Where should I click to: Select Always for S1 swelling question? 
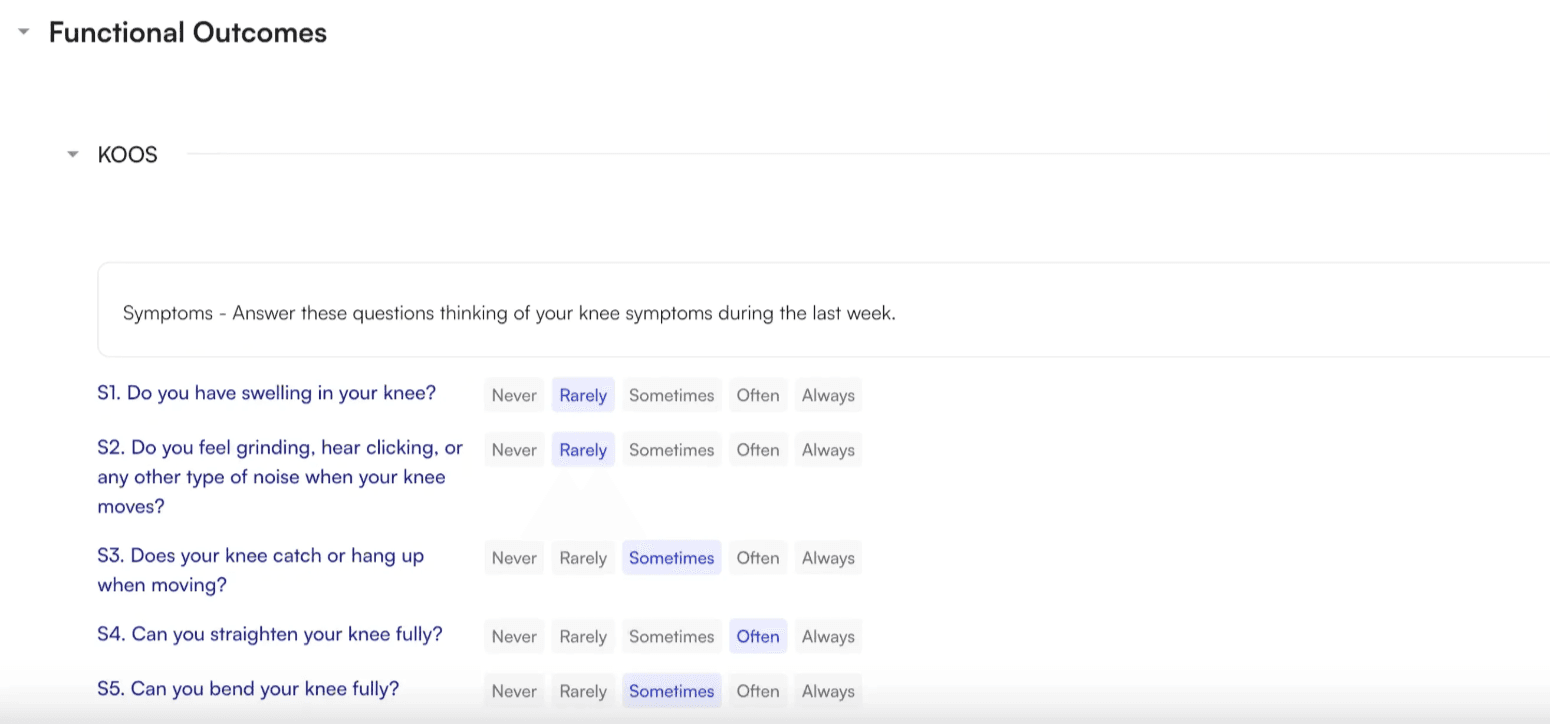[828, 395]
